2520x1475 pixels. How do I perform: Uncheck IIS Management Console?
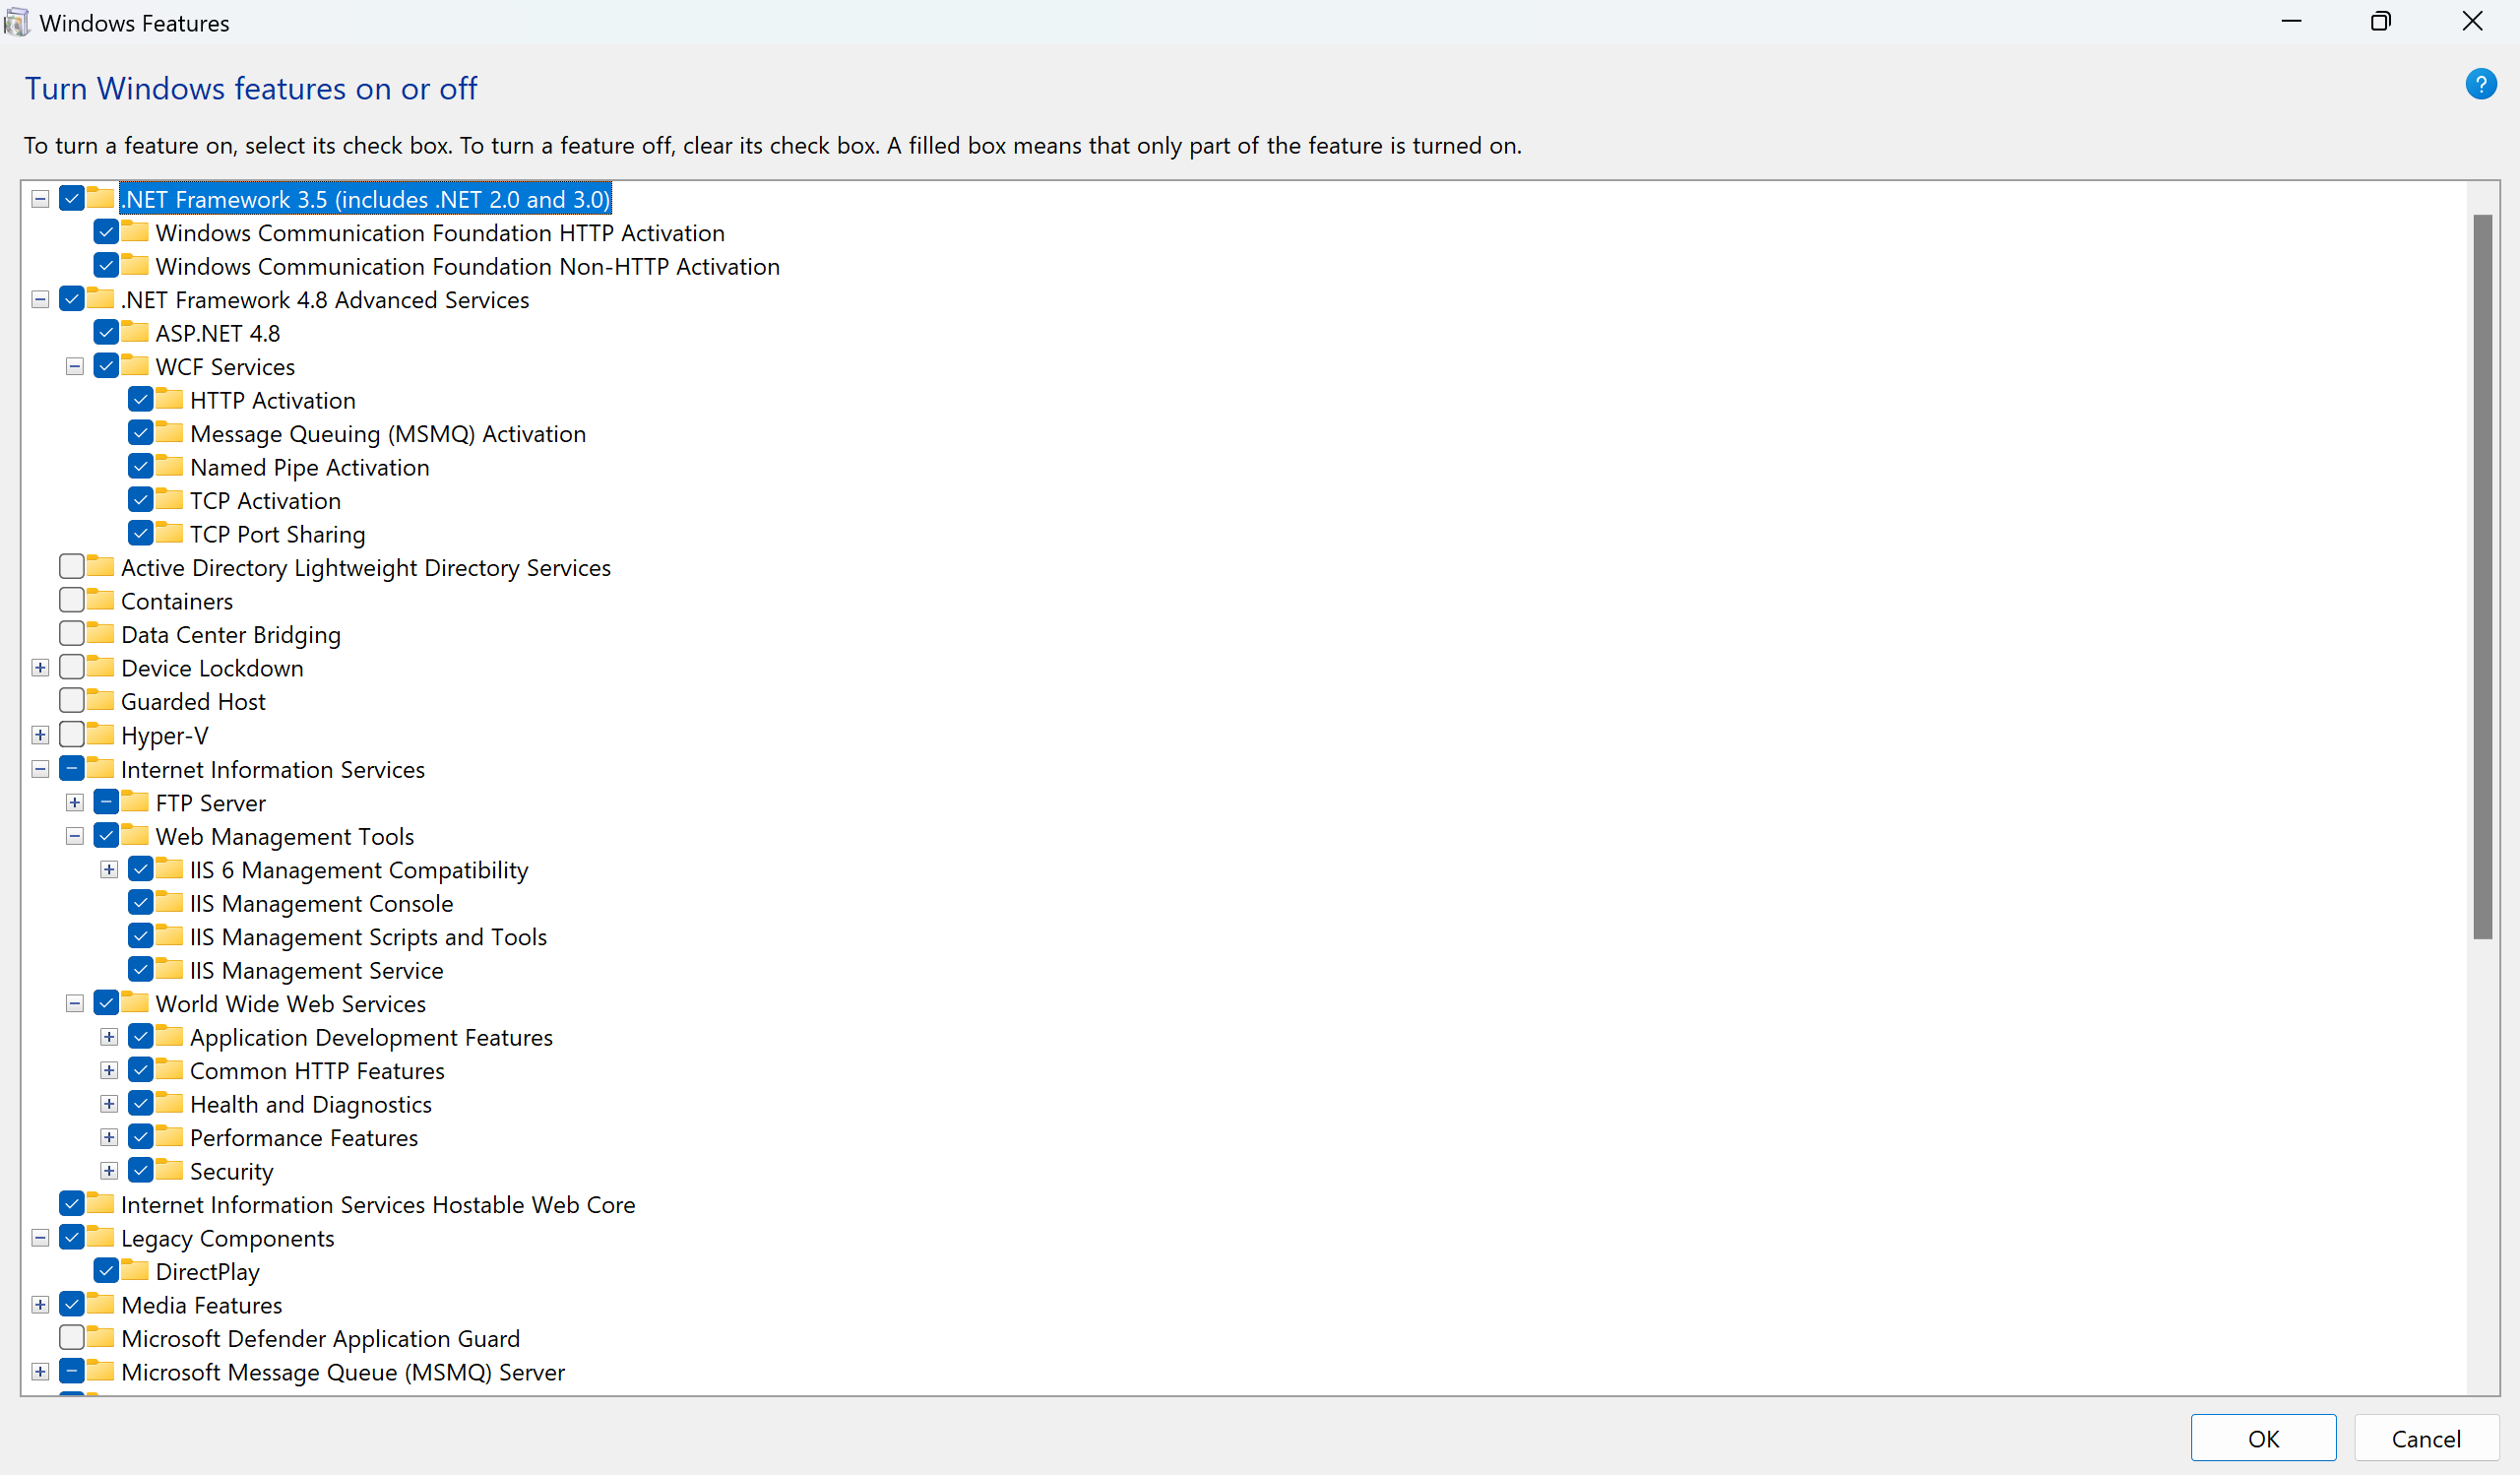click(141, 902)
